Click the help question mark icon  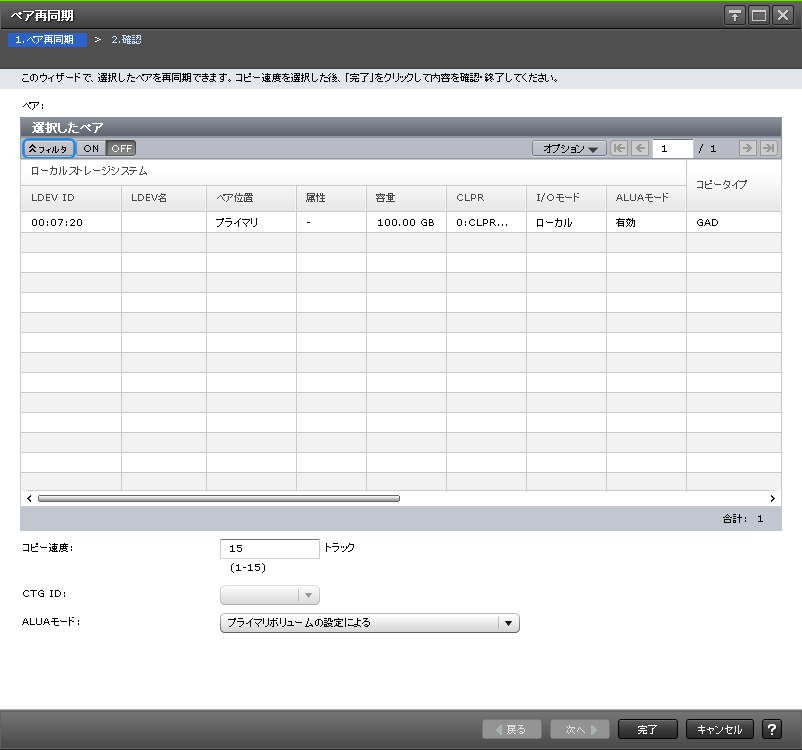771,729
